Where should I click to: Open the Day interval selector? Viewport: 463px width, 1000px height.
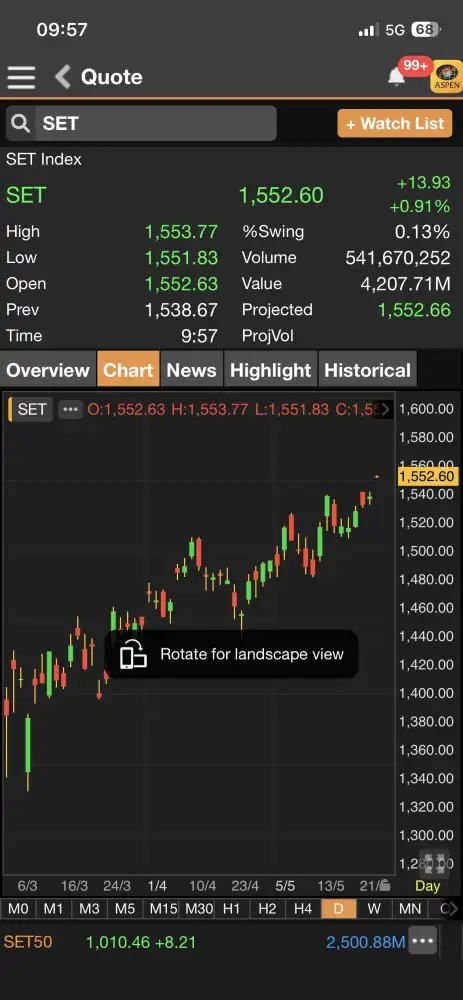point(427,885)
